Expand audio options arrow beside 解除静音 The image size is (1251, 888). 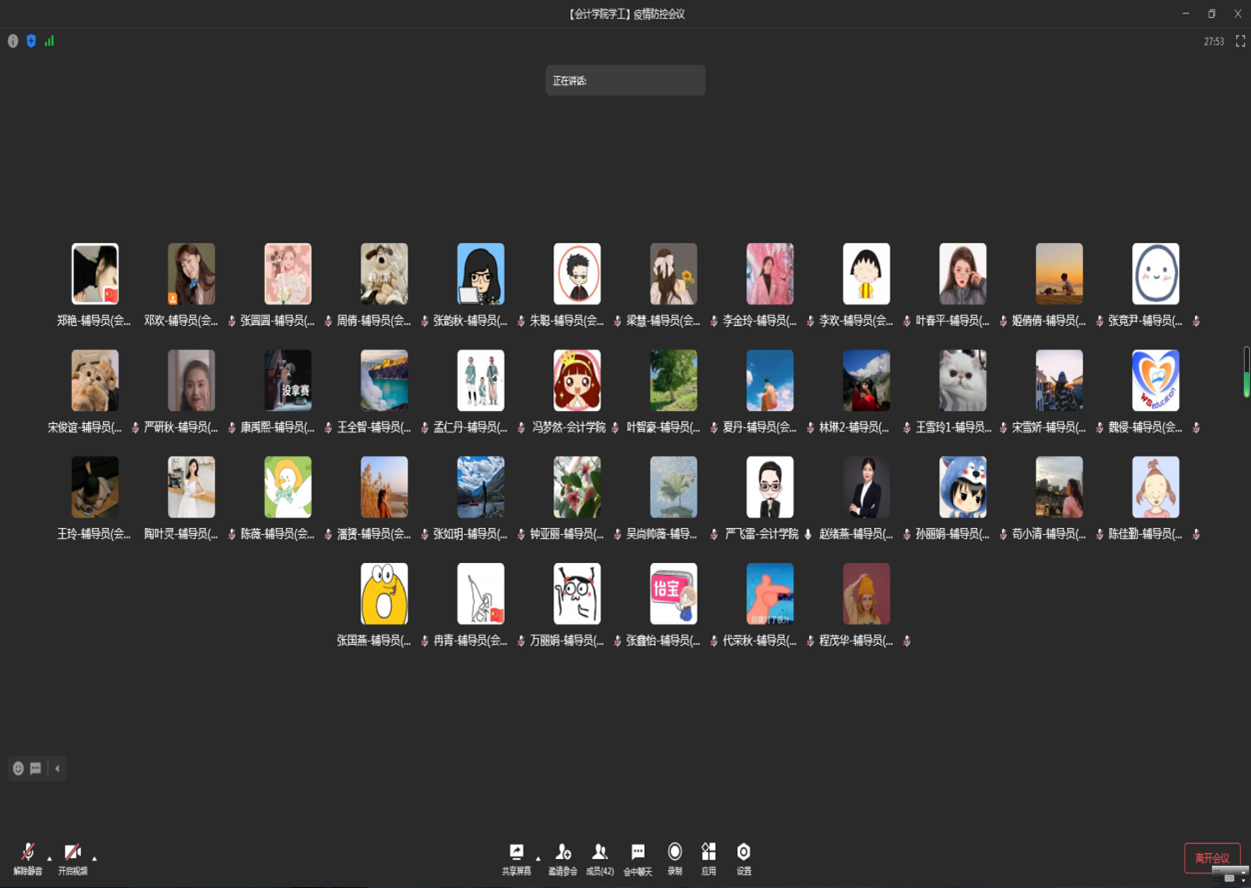point(50,859)
